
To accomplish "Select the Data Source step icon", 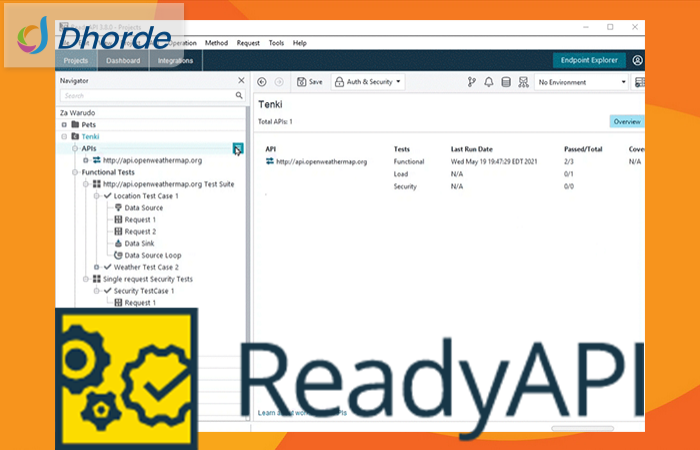I will coord(118,208).
